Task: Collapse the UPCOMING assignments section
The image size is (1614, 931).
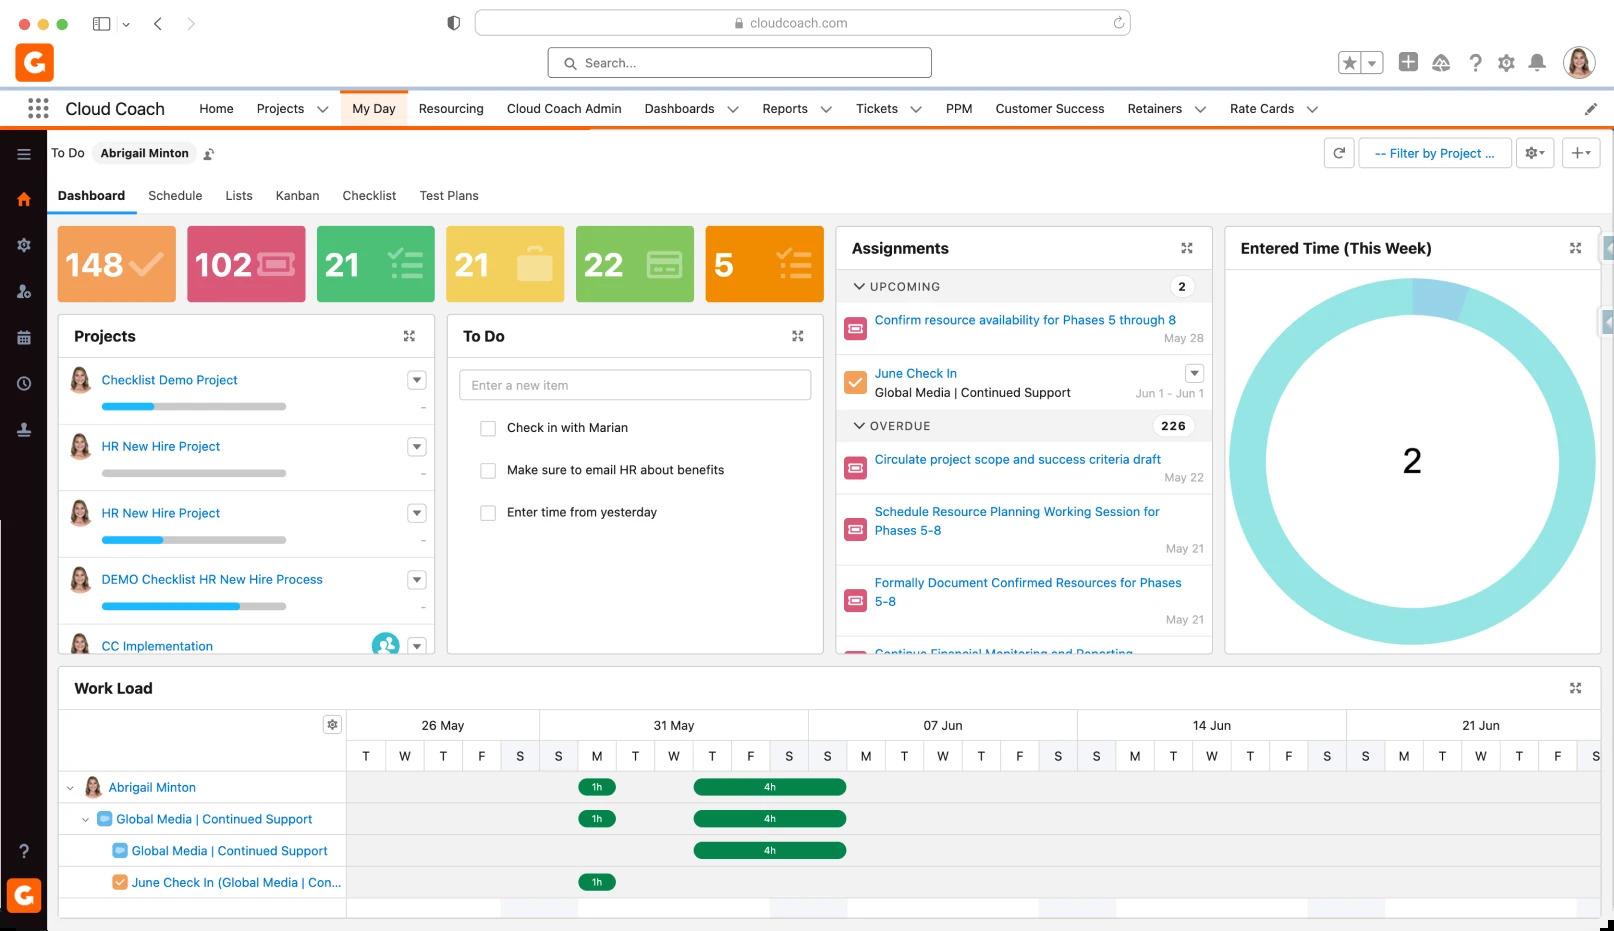Action: (x=859, y=286)
